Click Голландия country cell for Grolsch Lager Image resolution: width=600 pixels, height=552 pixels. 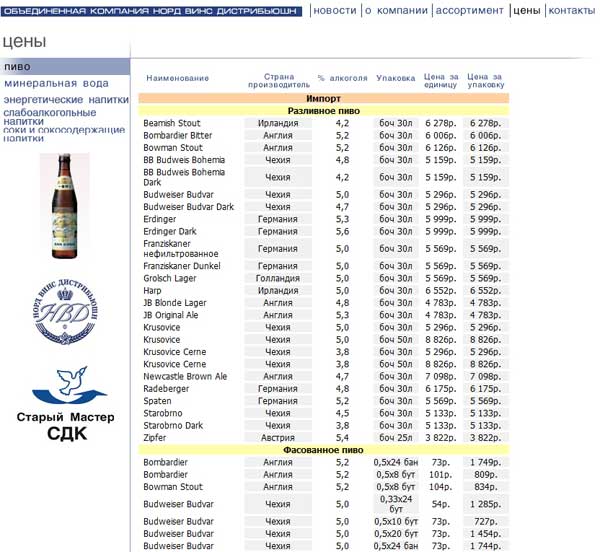tap(278, 278)
